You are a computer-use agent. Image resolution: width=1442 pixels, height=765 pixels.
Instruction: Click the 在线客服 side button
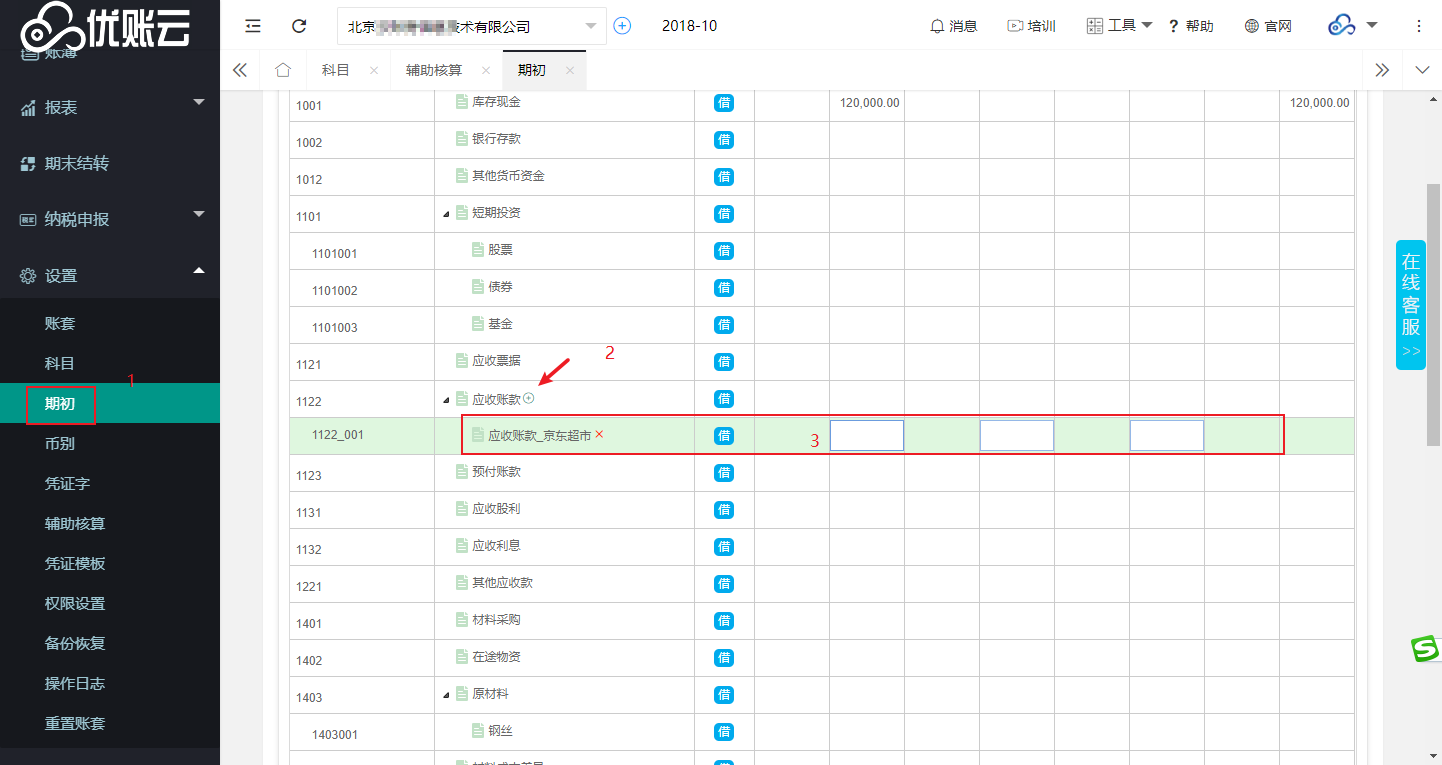pos(1410,304)
